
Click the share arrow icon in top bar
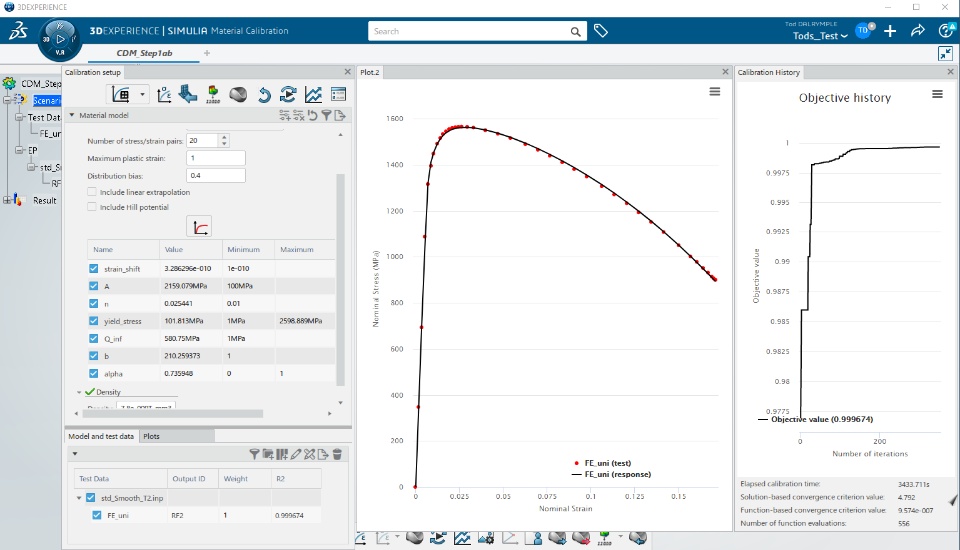(917, 31)
